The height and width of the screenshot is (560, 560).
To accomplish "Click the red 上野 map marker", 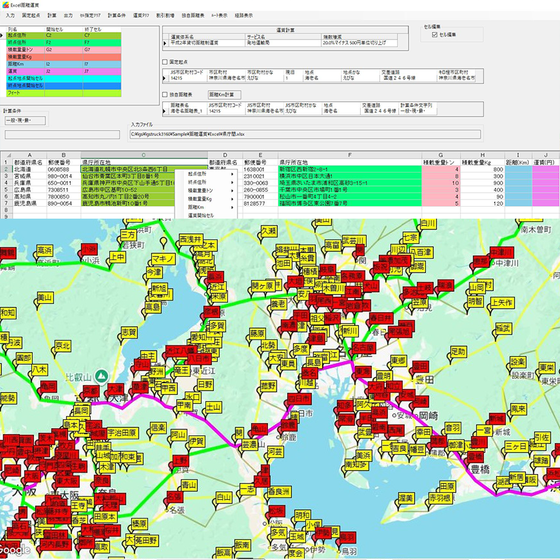I will (180, 461).
